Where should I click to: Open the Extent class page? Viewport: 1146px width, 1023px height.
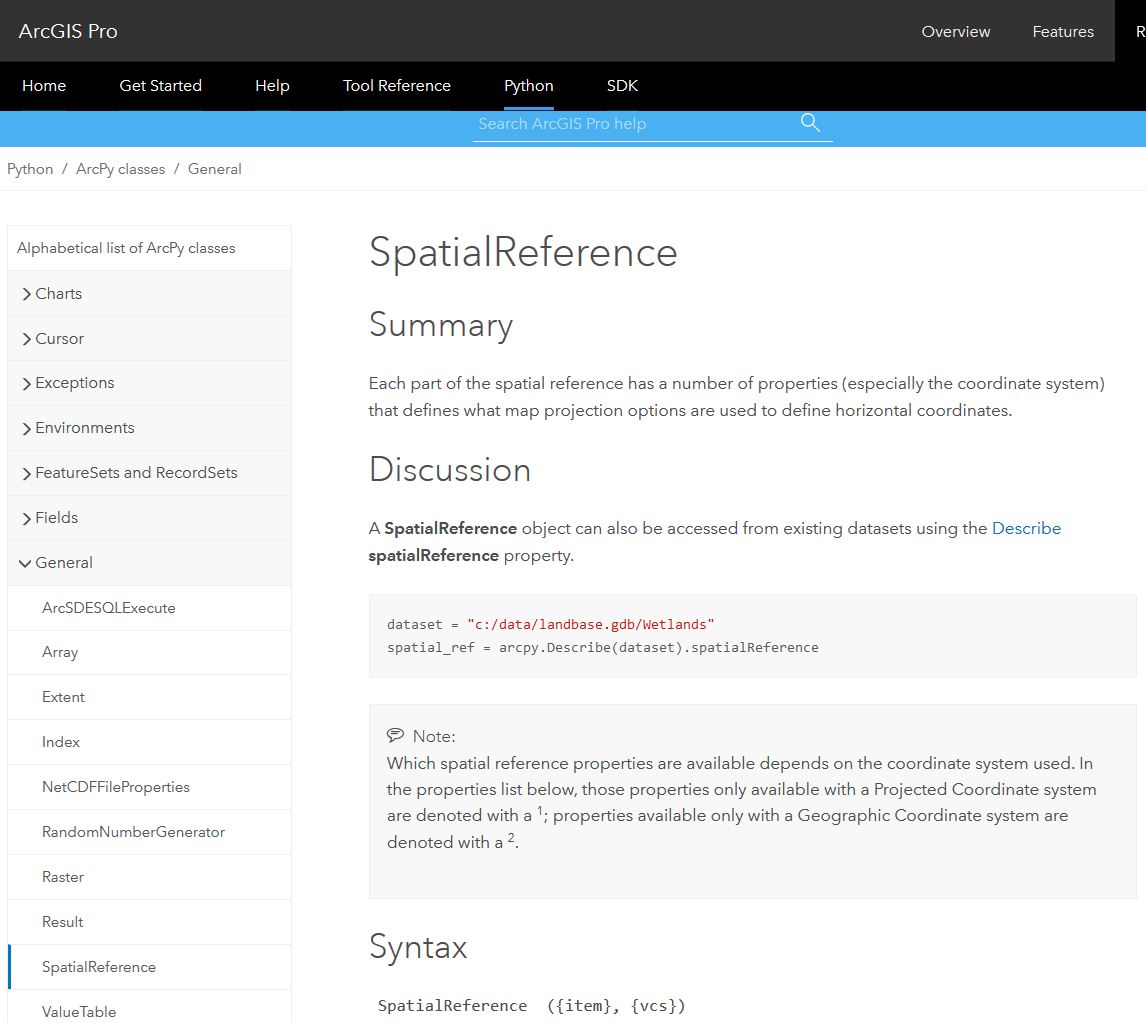pos(149,697)
